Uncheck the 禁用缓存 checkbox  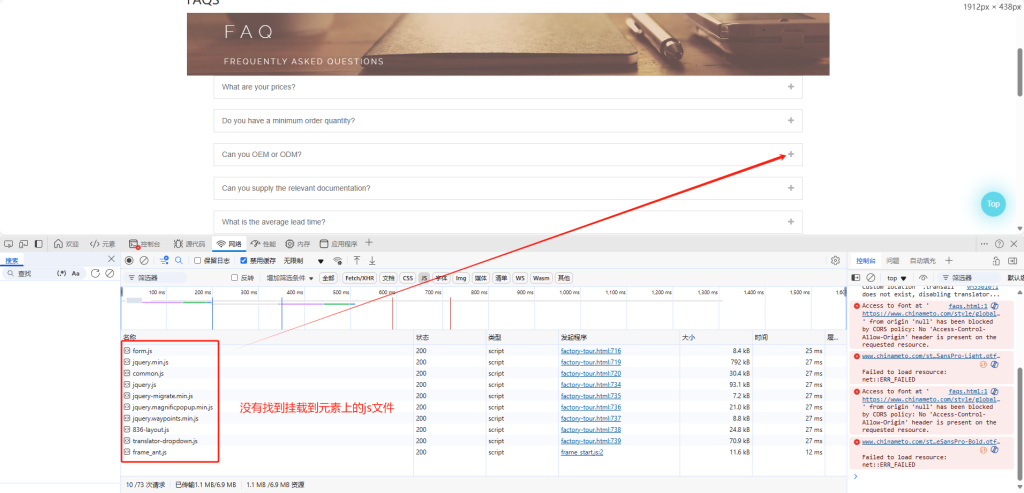point(244,261)
